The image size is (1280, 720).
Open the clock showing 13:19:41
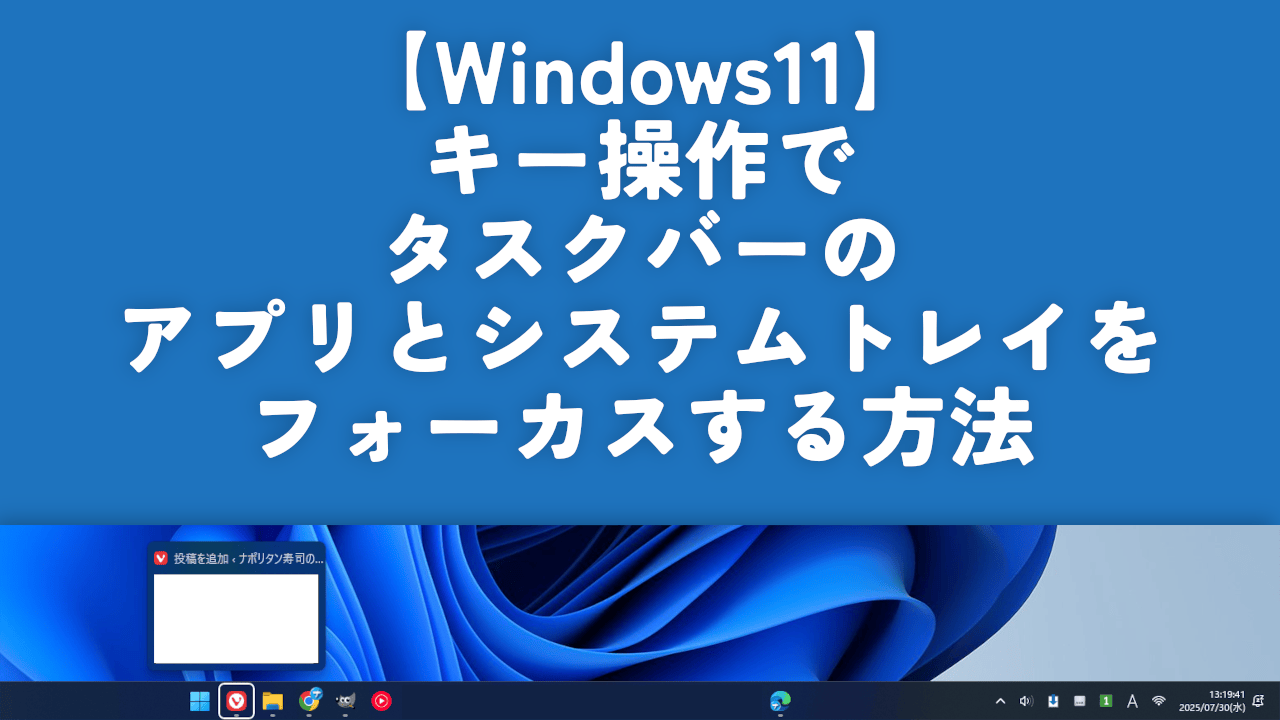coord(1211,700)
